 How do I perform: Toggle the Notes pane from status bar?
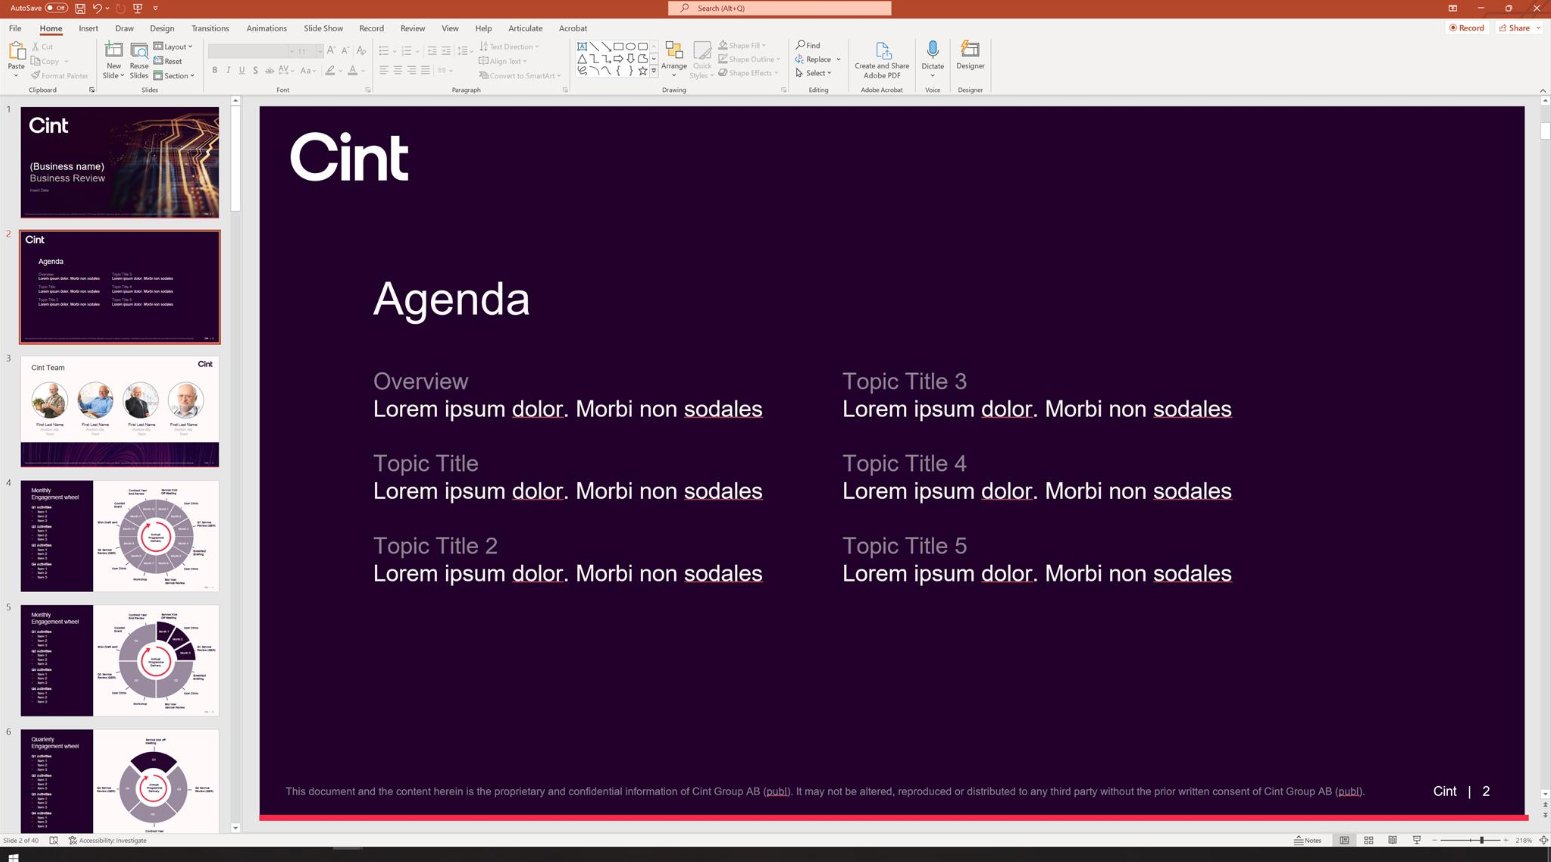coord(1308,840)
